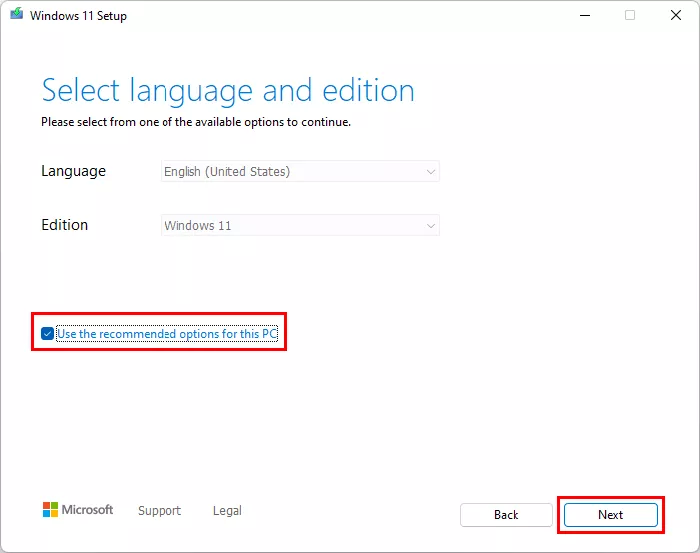
Task: Click the Microsoft logo
Action: [x=78, y=509]
